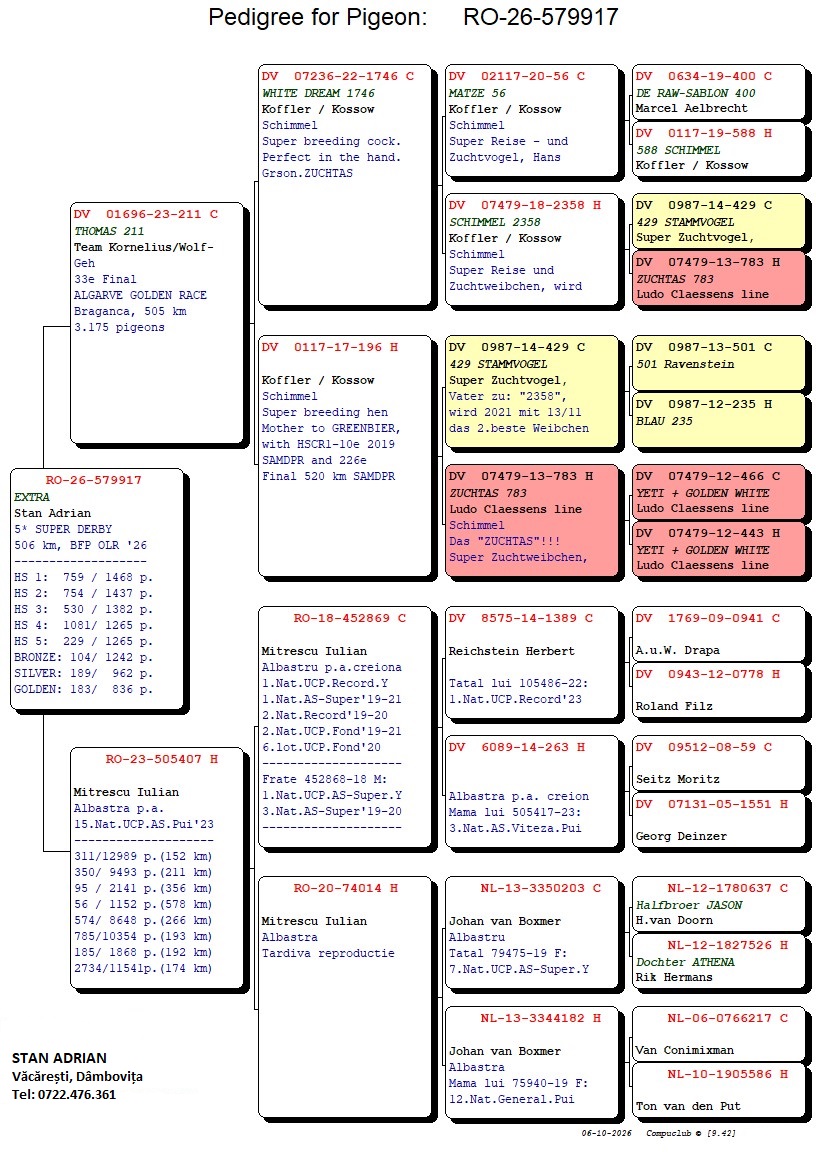Click Halfbroer JASON NL-12-1780637 box
Viewport: 816px width, 1172px height.
pyautogui.click(x=719, y=904)
